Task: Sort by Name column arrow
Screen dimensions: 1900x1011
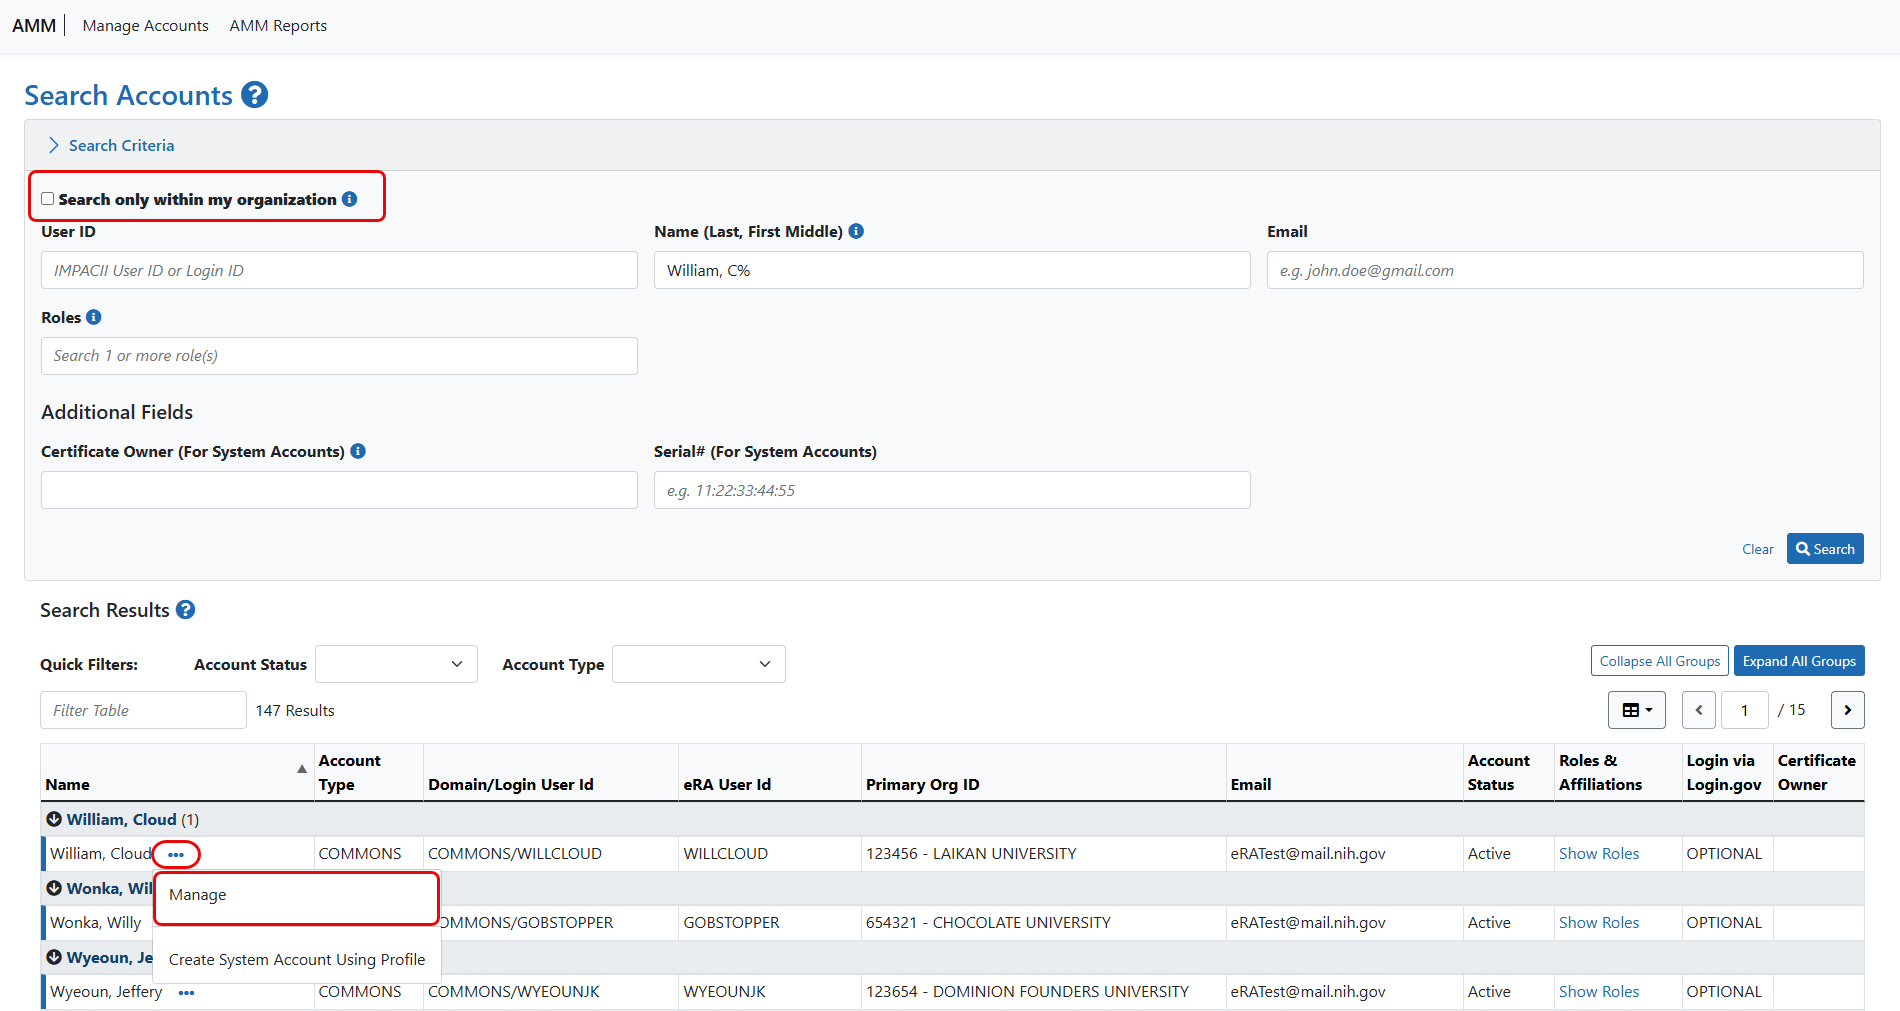Action: pos(302,769)
